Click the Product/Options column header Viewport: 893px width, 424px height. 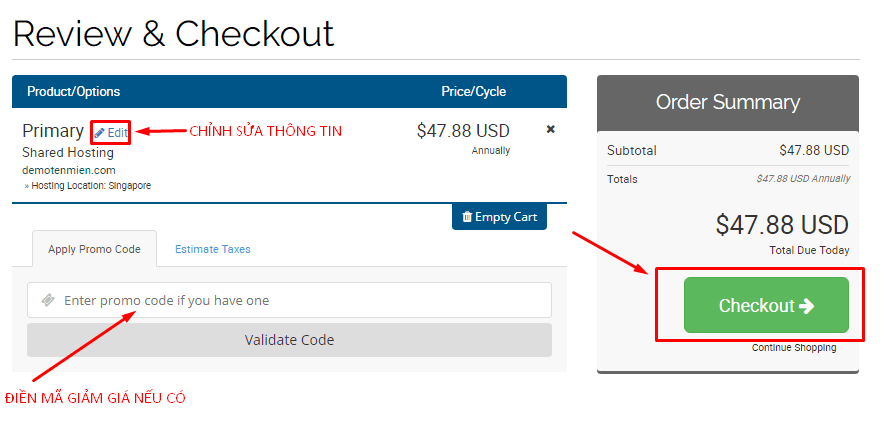click(x=73, y=92)
